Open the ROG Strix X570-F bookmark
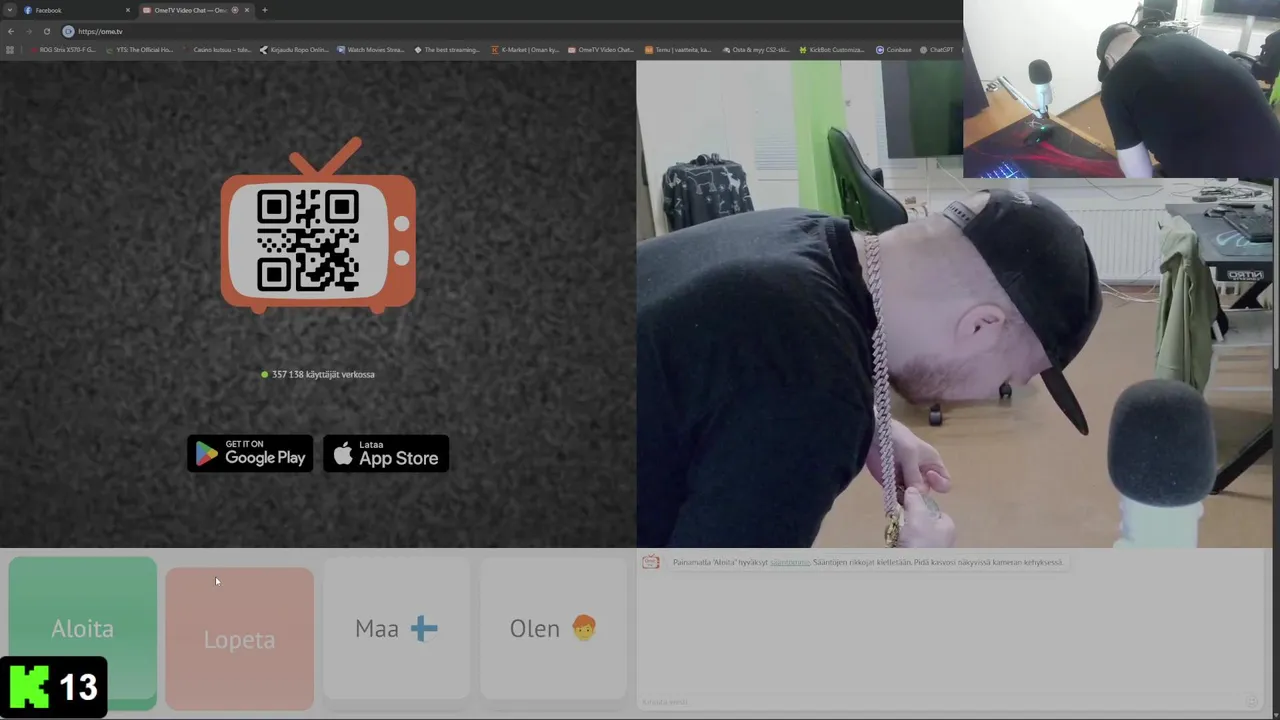The height and width of the screenshot is (720, 1280). pyautogui.click(x=62, y=50)
